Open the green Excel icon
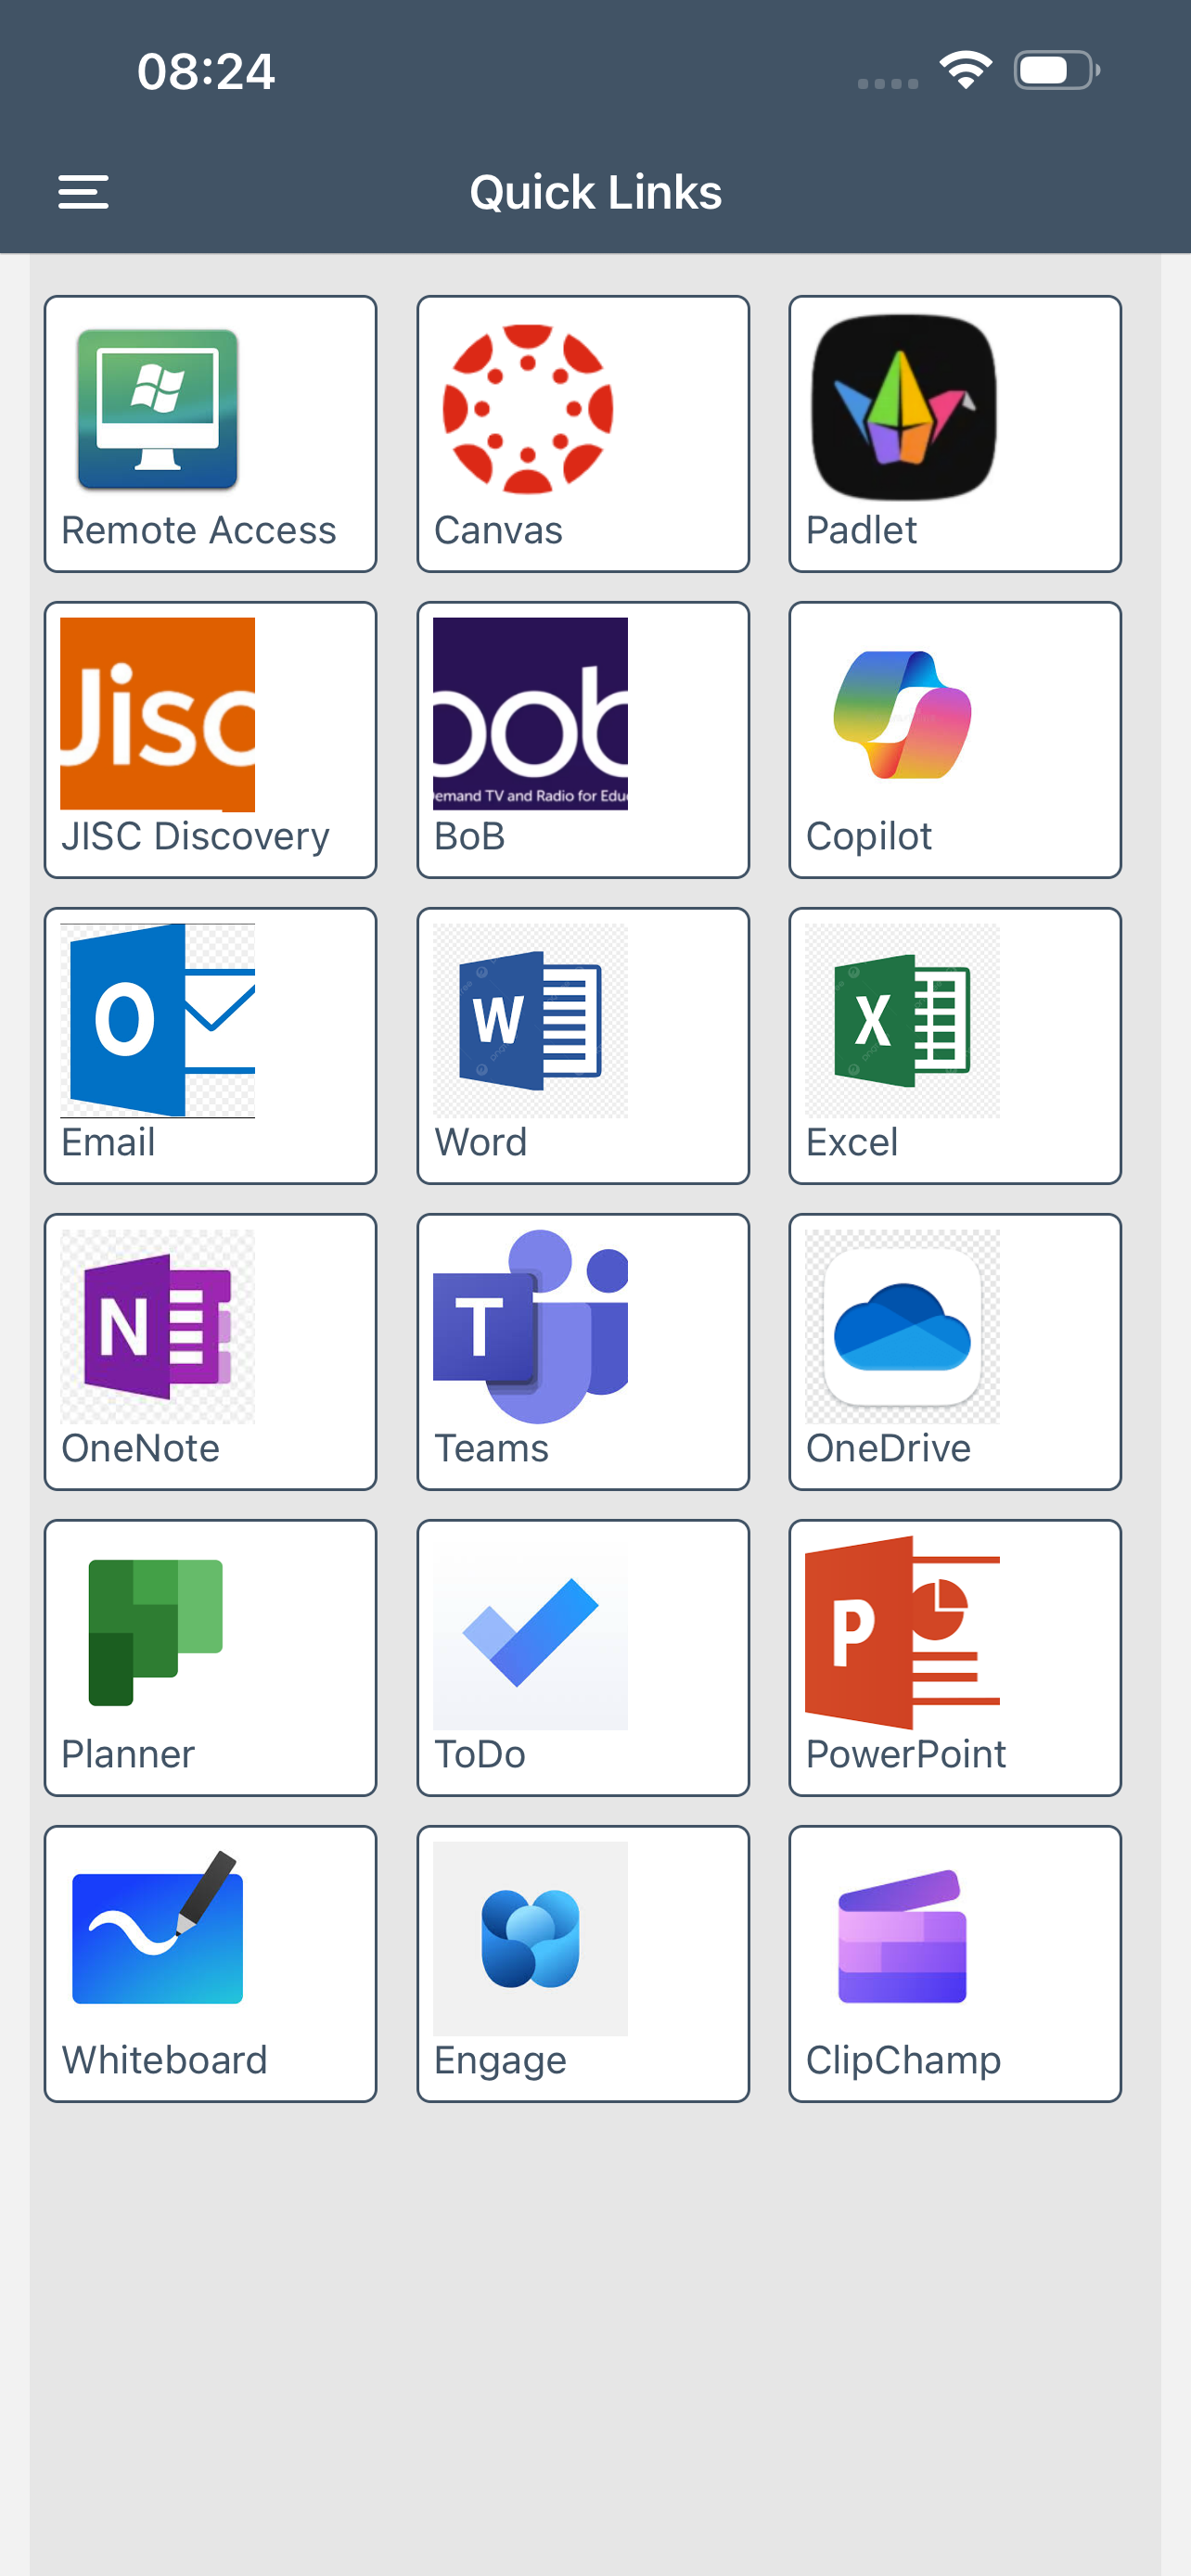The height and width of the screenshot is (2576, 1191). tap(902, 1020)
